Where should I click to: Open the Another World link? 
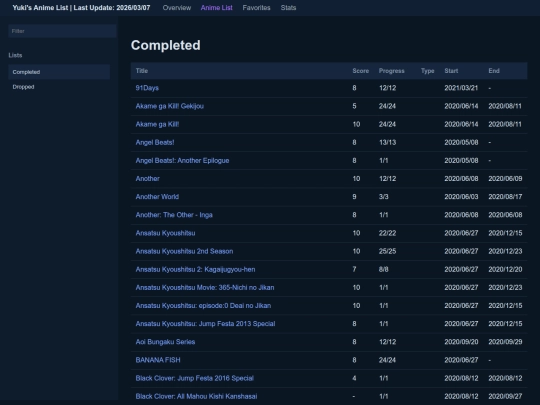[x=157, y=197]
